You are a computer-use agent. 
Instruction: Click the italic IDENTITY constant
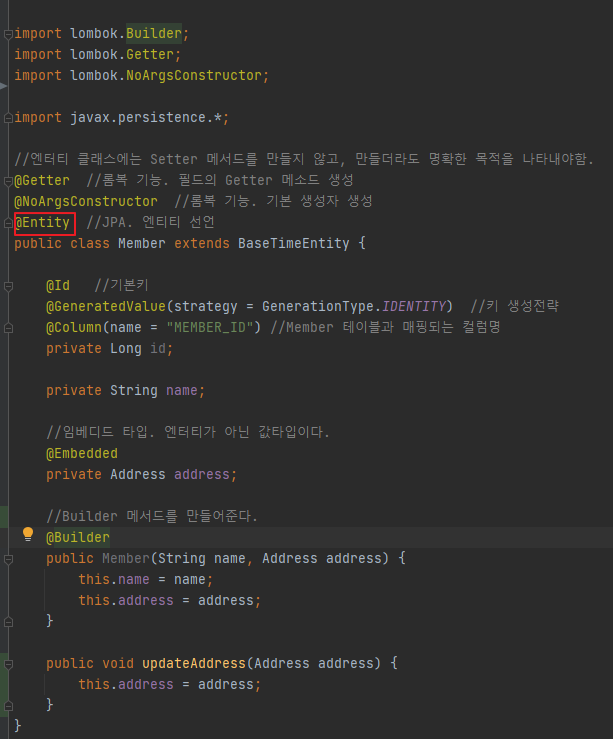click(413, 306)
